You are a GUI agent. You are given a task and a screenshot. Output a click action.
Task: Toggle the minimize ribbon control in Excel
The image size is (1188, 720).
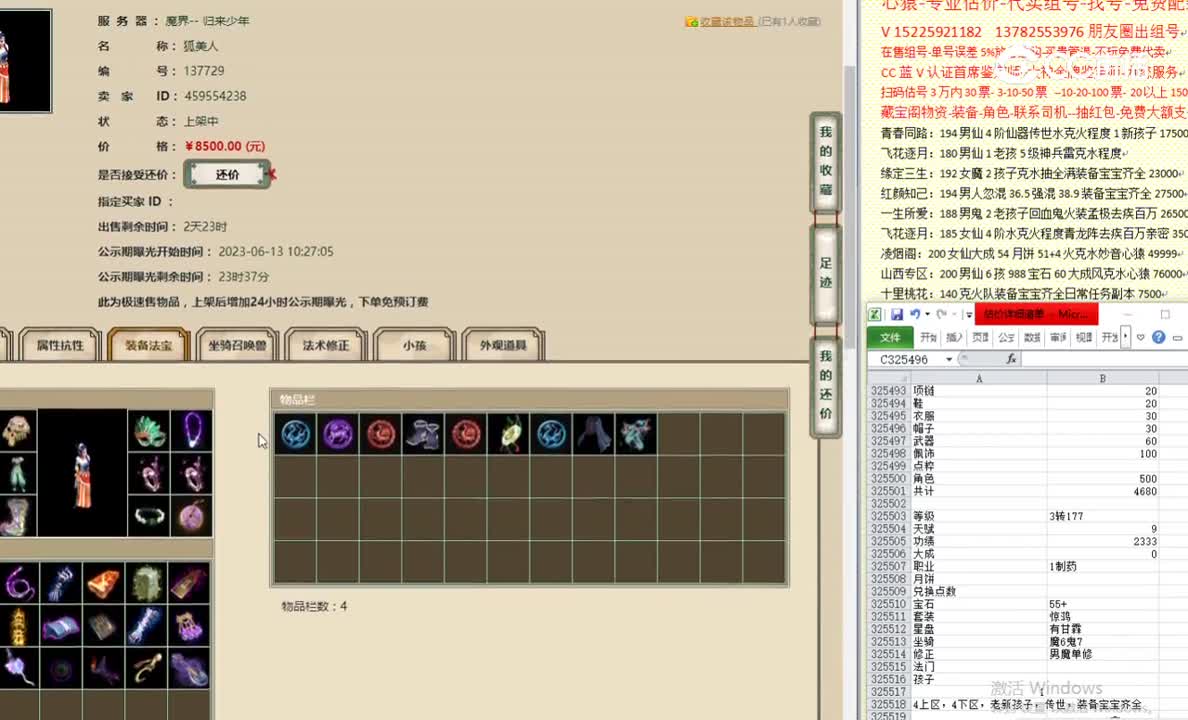[x=1175, y=338]
